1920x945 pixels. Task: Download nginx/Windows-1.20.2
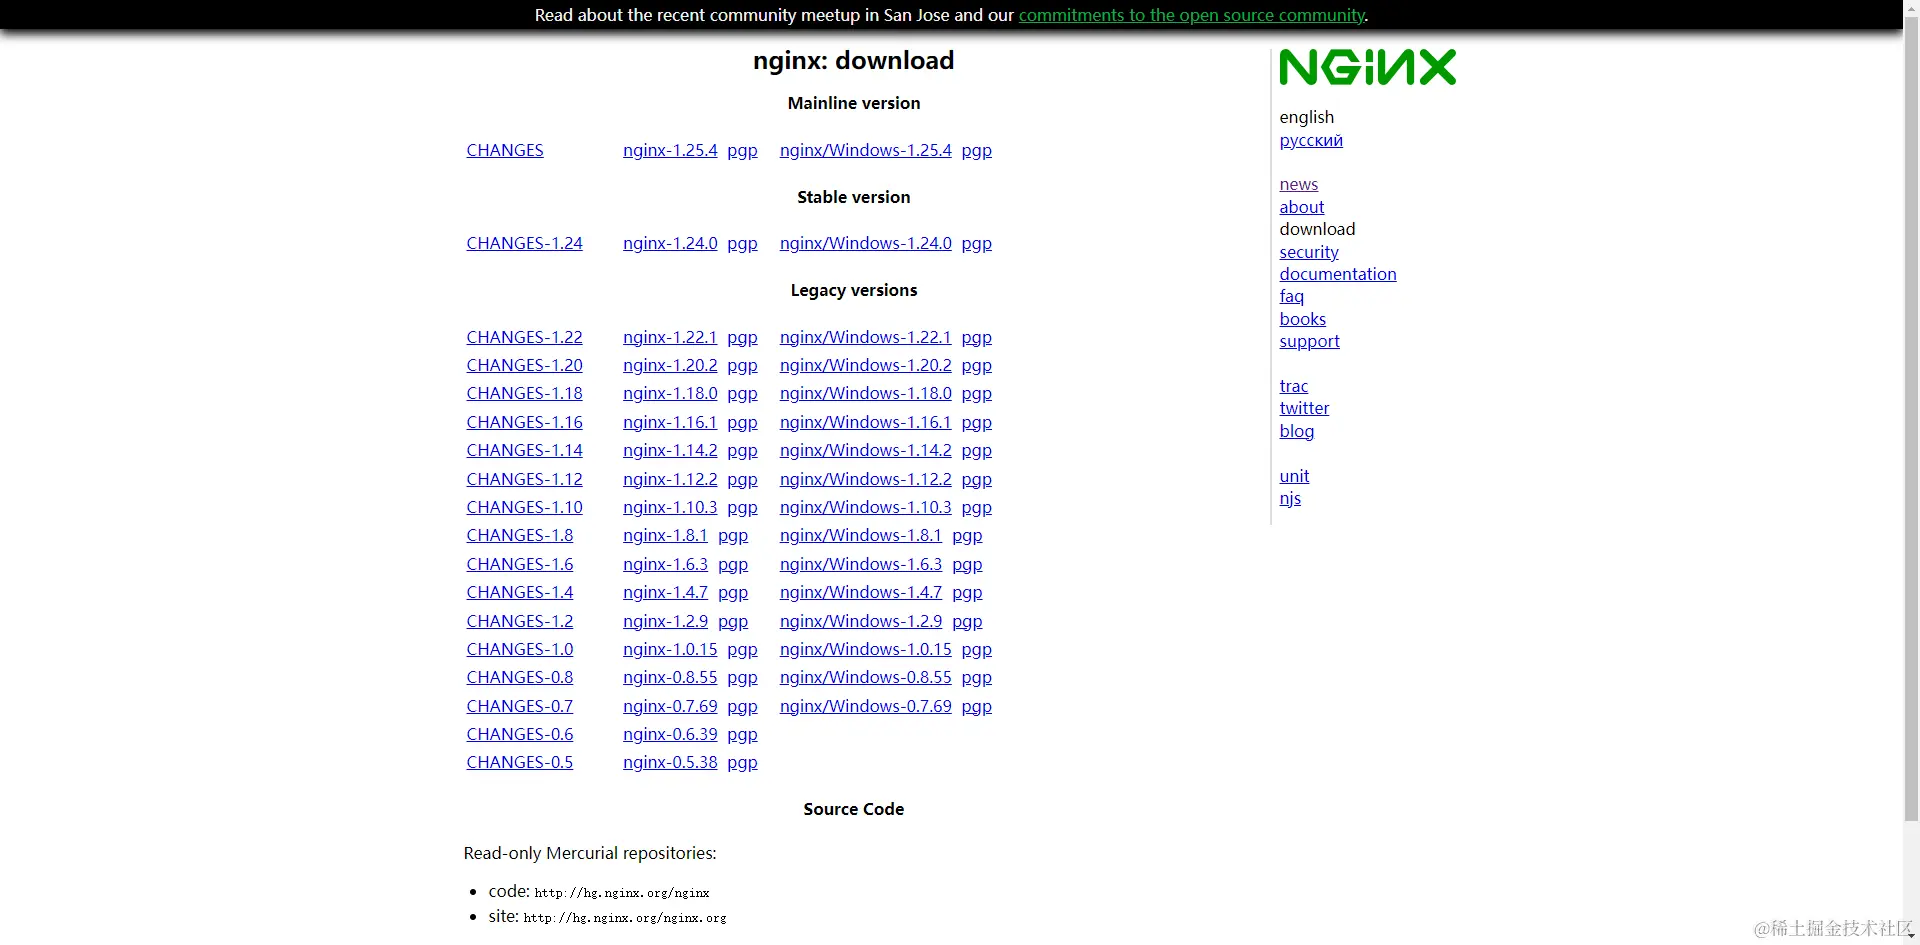click(x=866, y=365)
